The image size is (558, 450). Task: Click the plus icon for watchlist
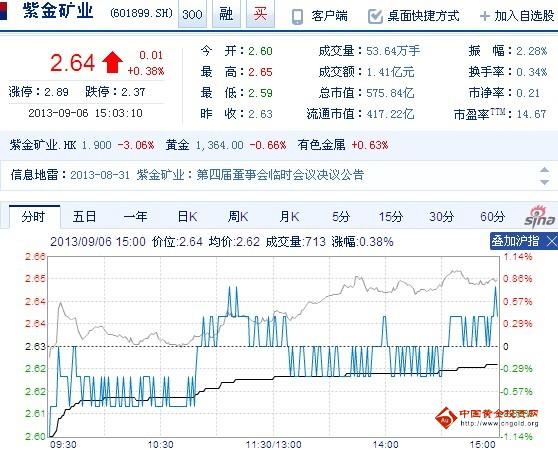(485, 16)
